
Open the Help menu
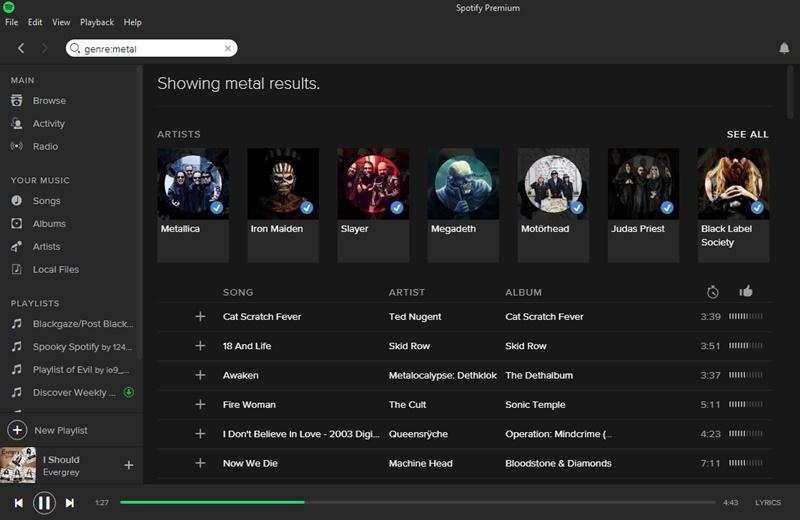[x=132, y=22]
